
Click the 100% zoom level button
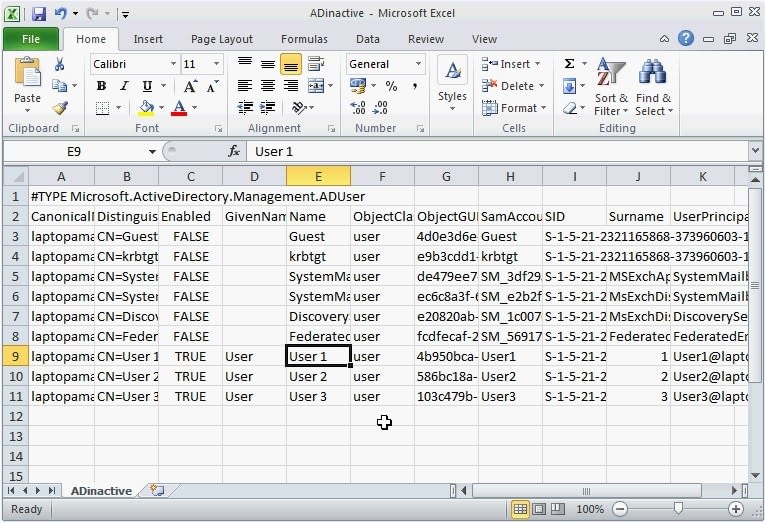click(x=590, y=509)
